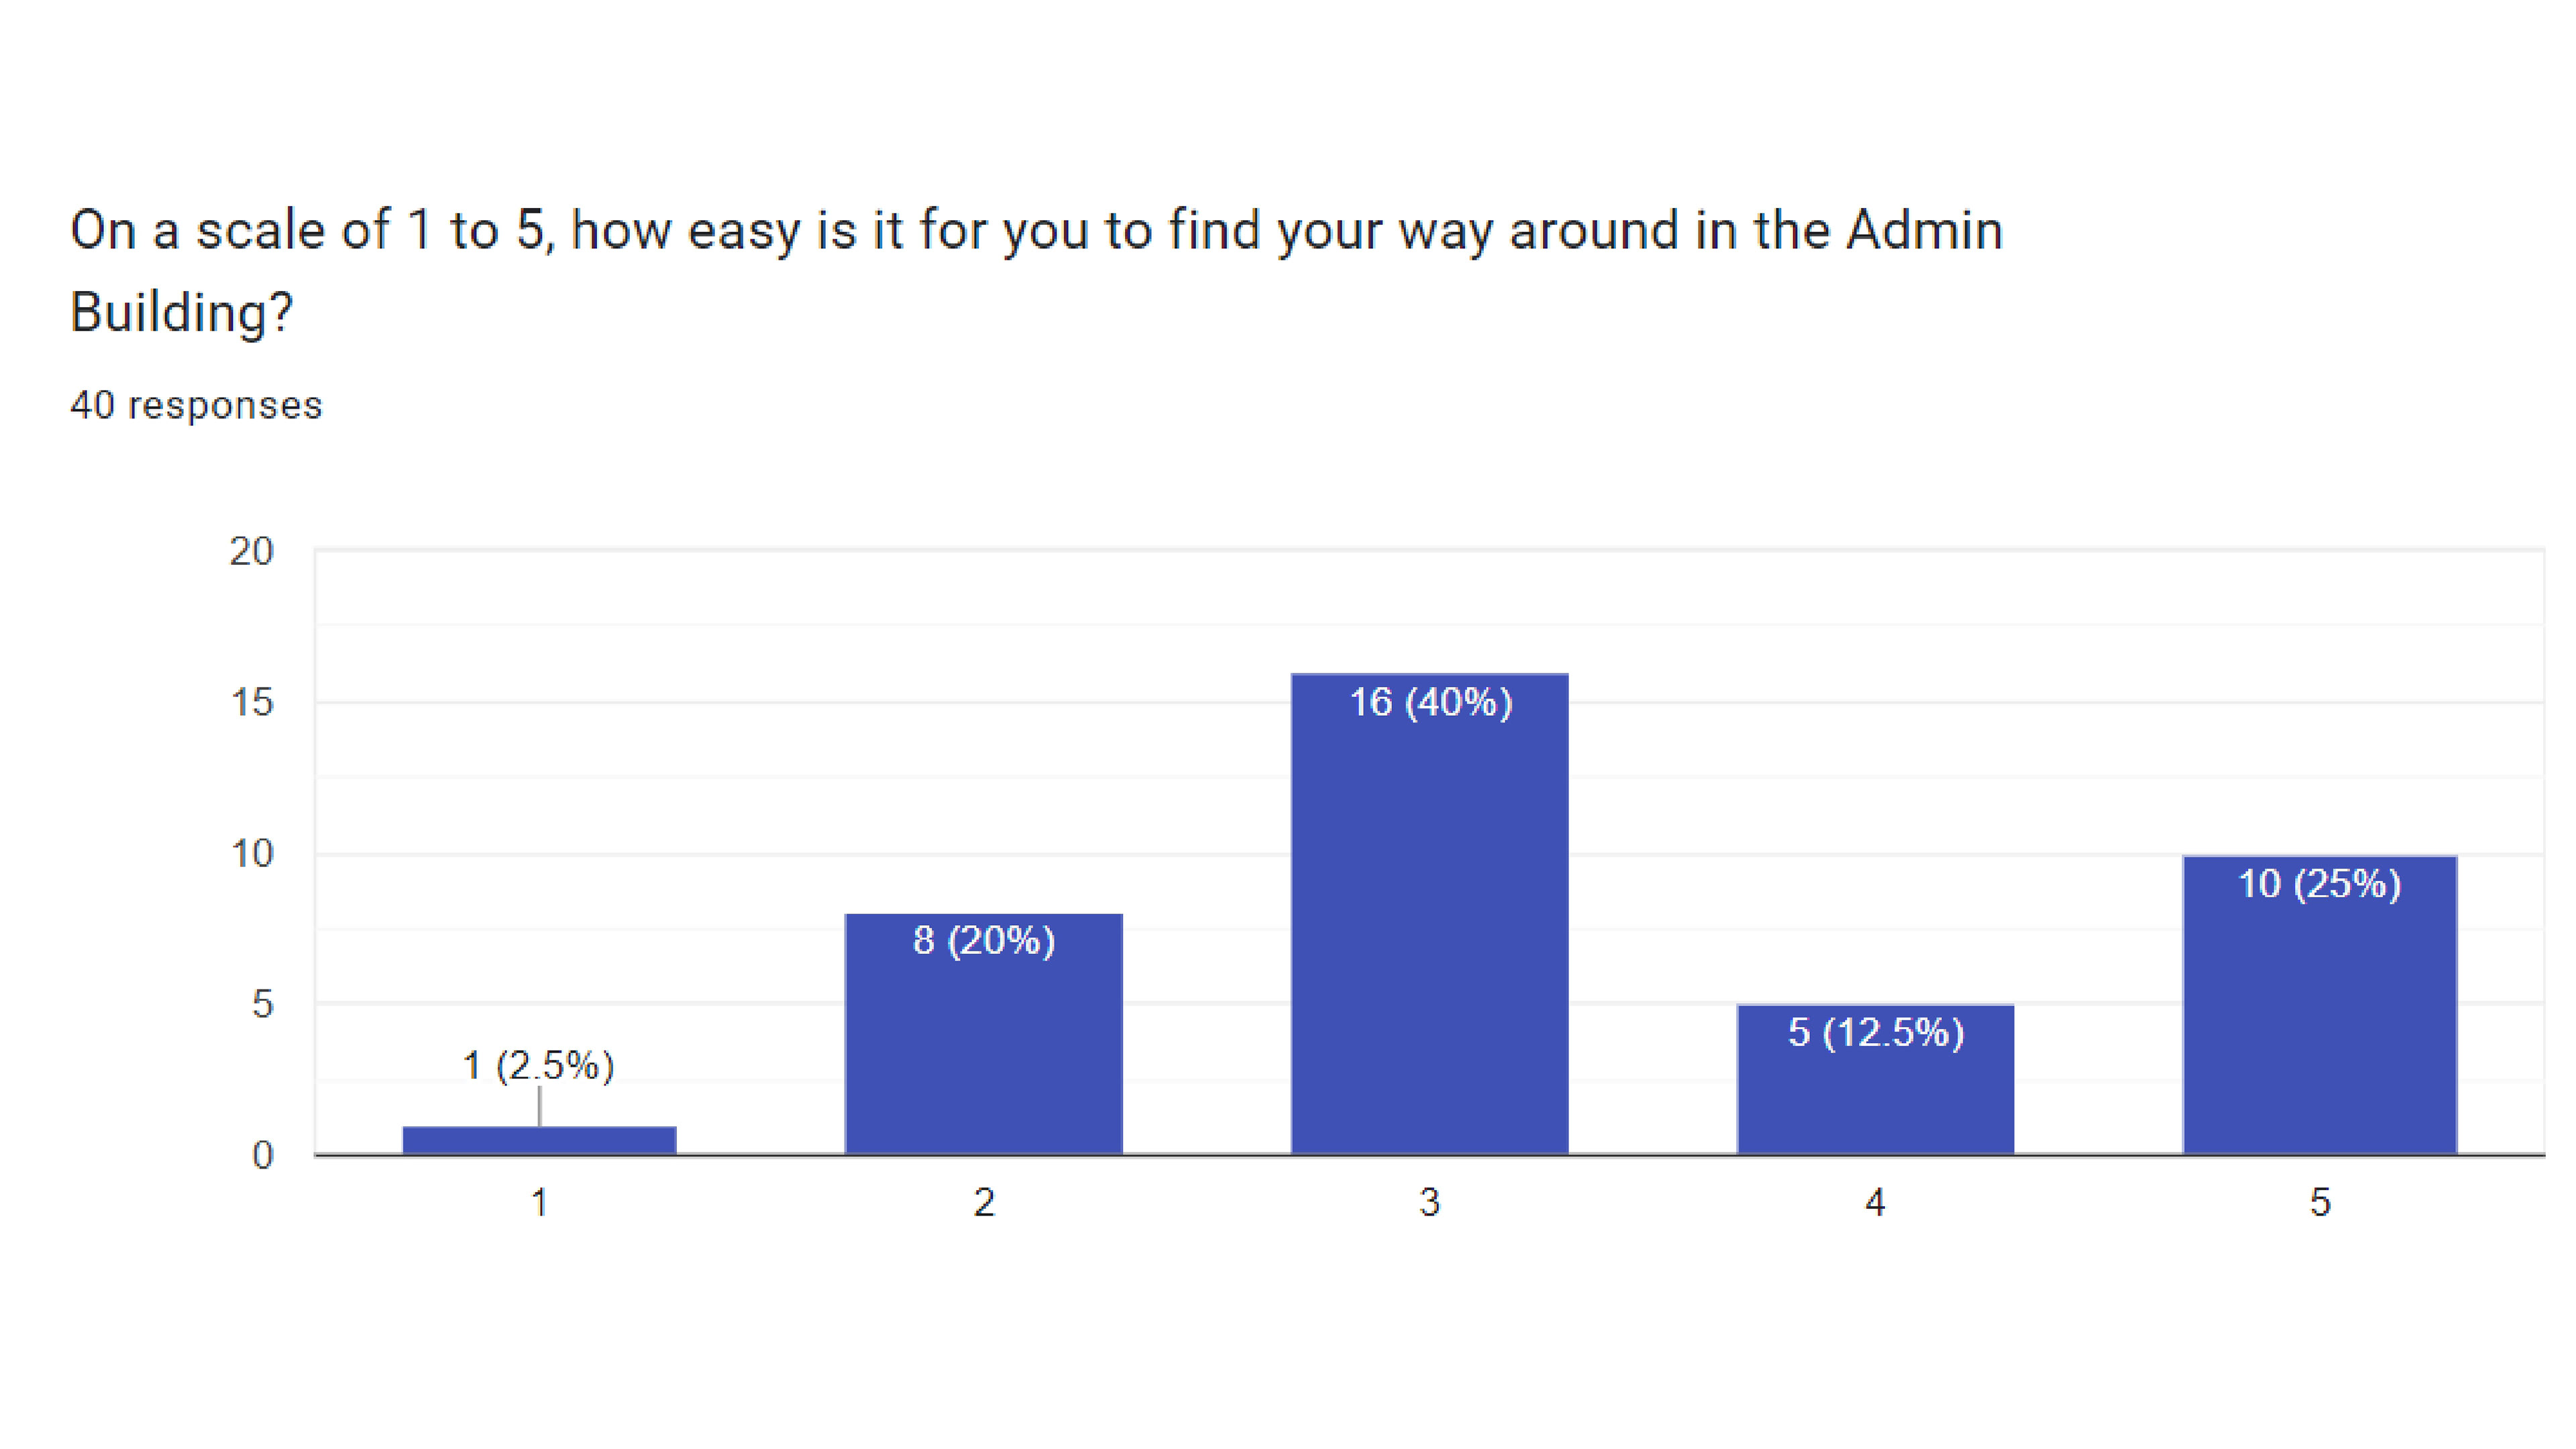Screen dimensions: 2576x1449
Task: Click y-axis label 20
Action: tap(251, 551)
